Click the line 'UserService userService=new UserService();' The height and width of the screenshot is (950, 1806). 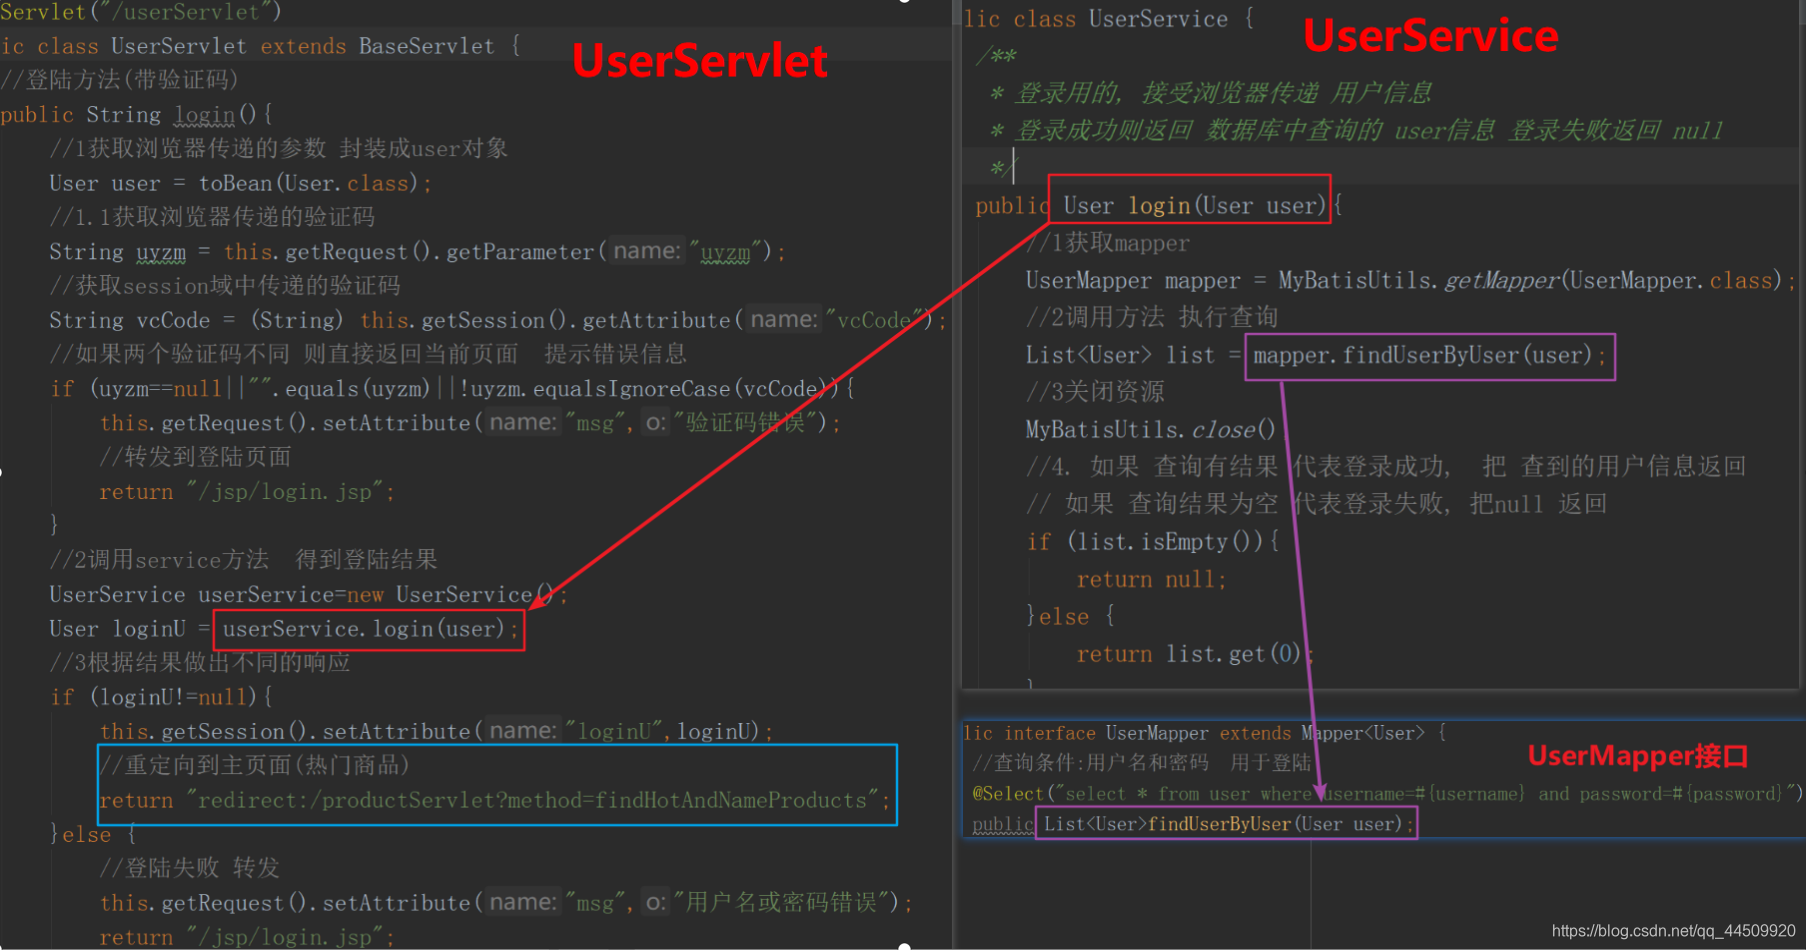308,594
